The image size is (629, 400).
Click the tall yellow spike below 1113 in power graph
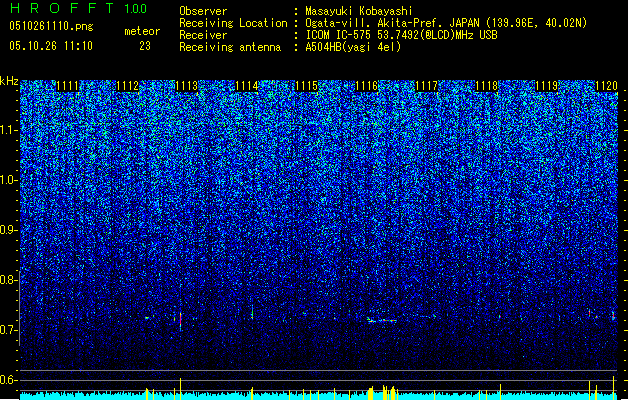click(181, 389)
